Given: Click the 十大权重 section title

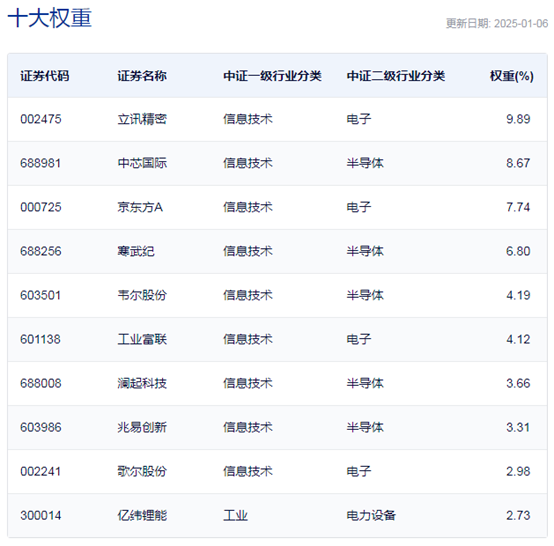Looking at the screenshot, I should point(50,18).
